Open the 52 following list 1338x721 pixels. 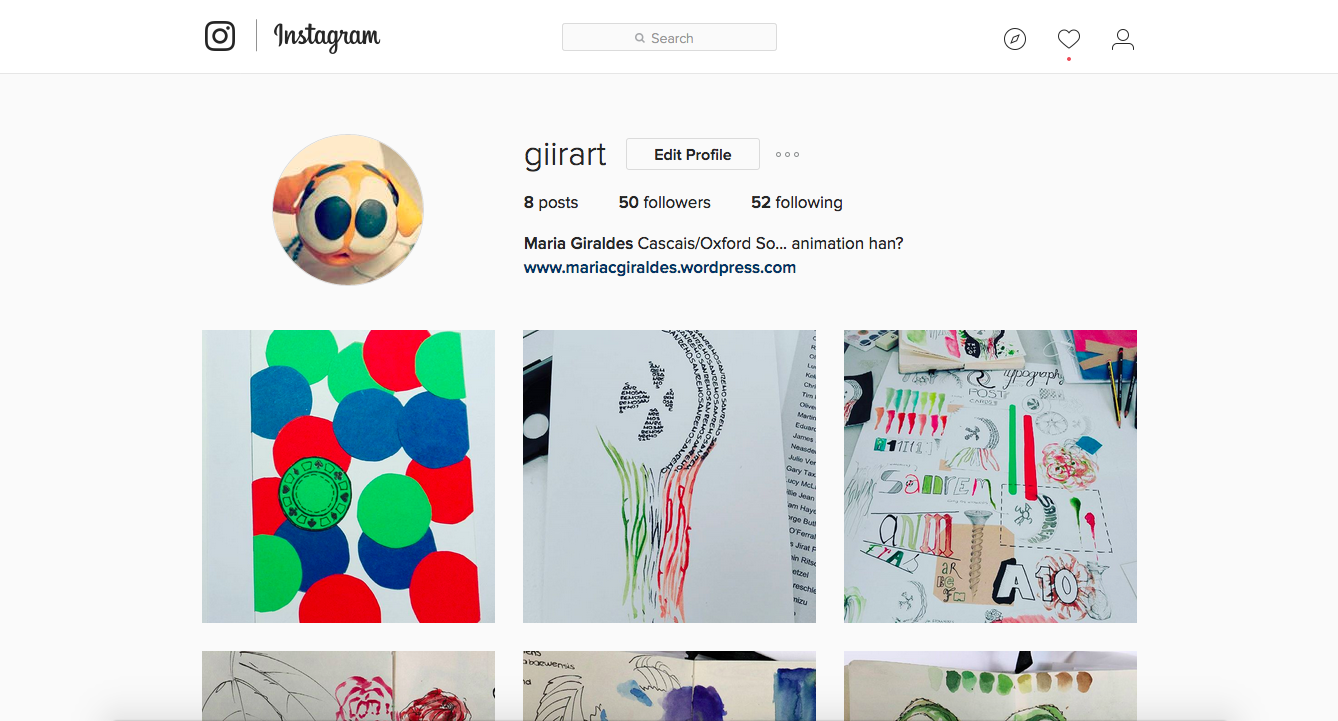click(x=796, y=202)
